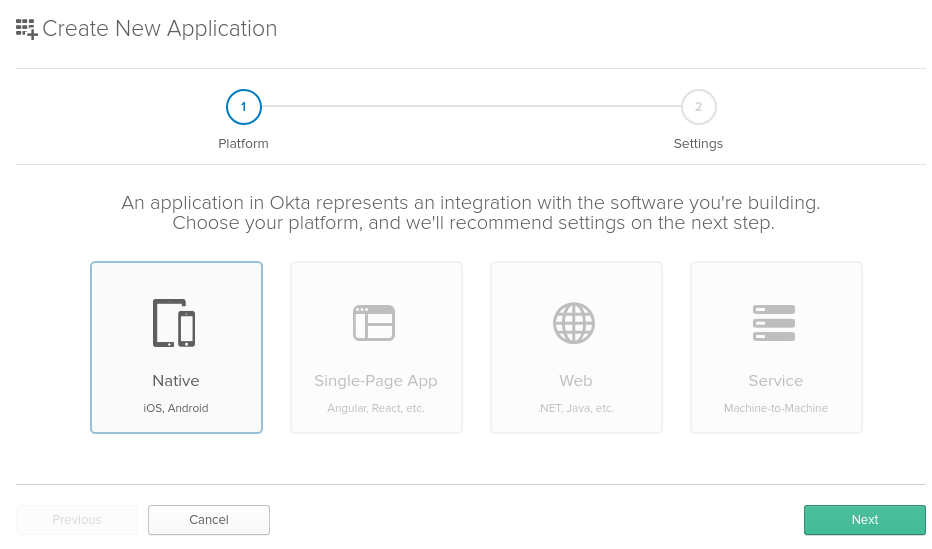Click the Angular, React, etc. subtitle
Viewport: 932px width, 549px height.
tap(376, 408)
